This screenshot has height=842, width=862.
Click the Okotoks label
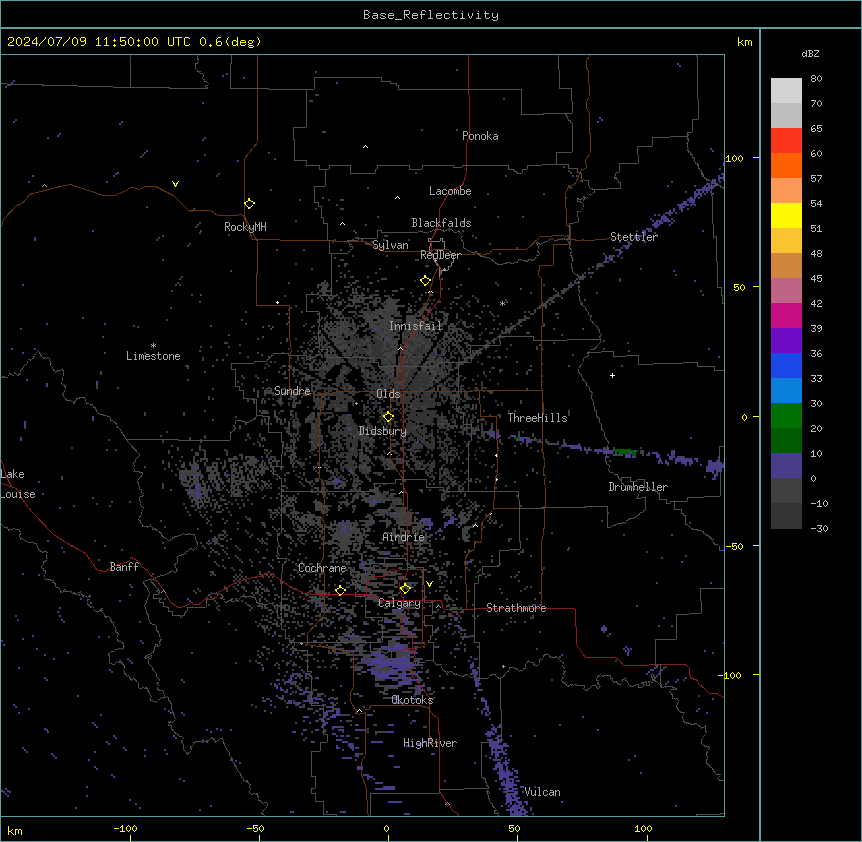pos(412,700)
